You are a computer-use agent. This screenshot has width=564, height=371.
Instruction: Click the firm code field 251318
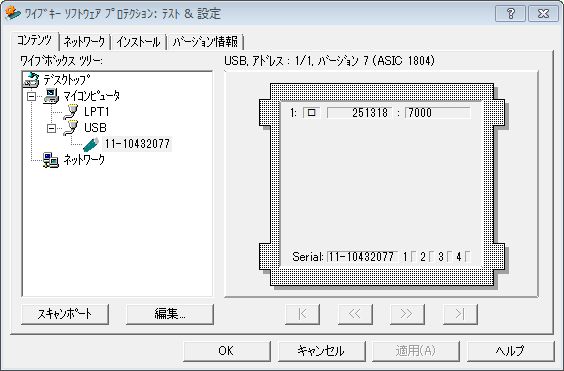[x=359, y=113]
